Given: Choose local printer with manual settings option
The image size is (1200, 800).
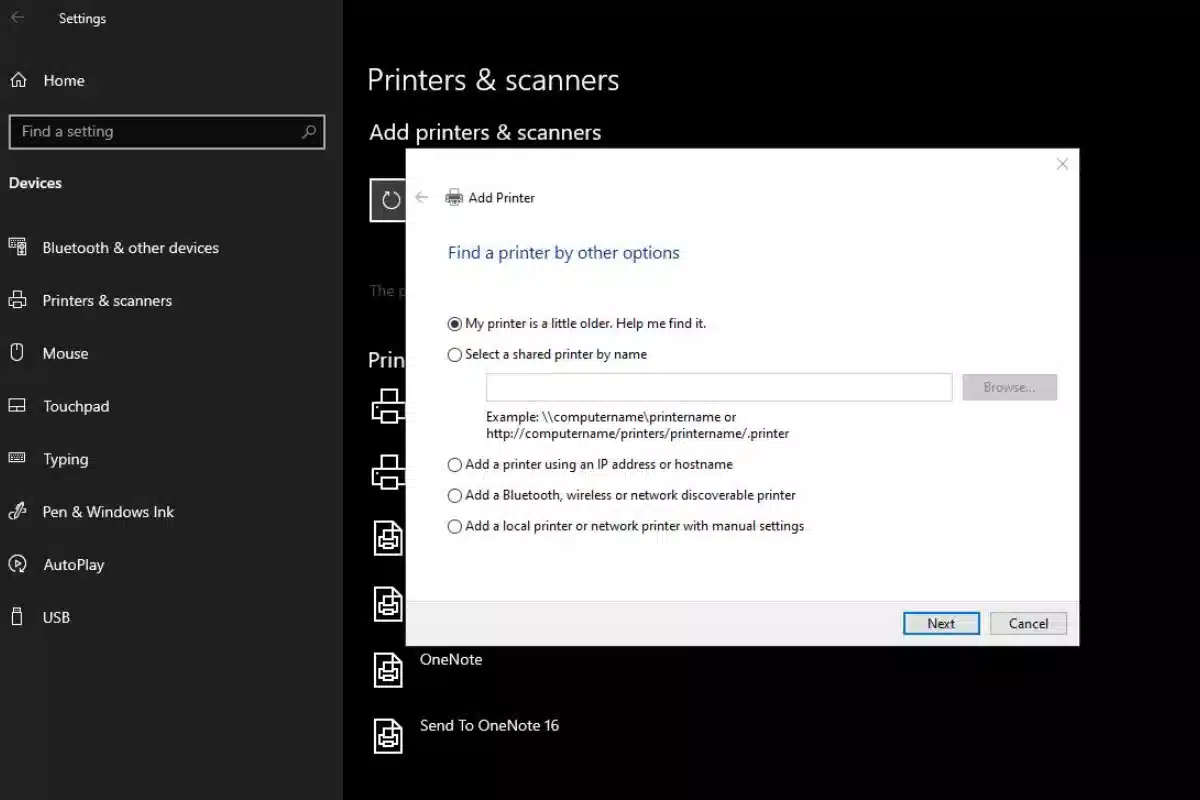Looking at the screenshot, I should tap(455, 527).
